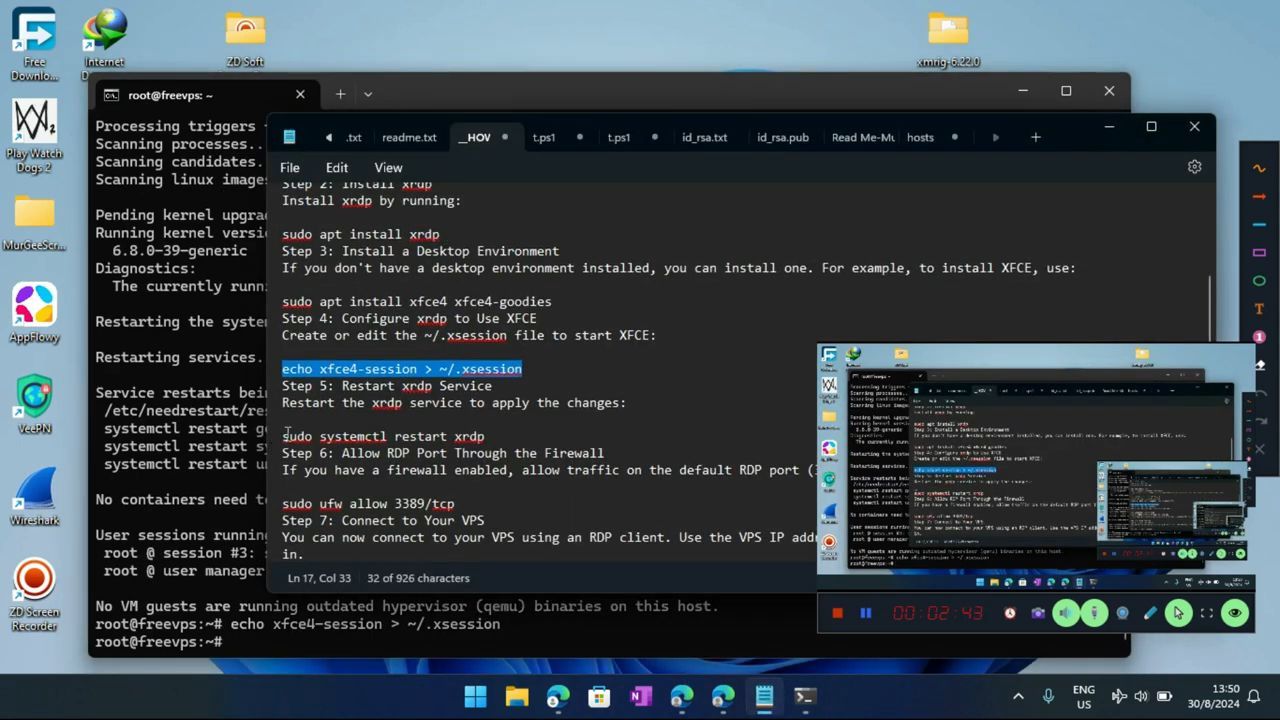Switch to Terminal from the taskbar
The width and height of the screenshot is (1280, 720).
point(805,696)
